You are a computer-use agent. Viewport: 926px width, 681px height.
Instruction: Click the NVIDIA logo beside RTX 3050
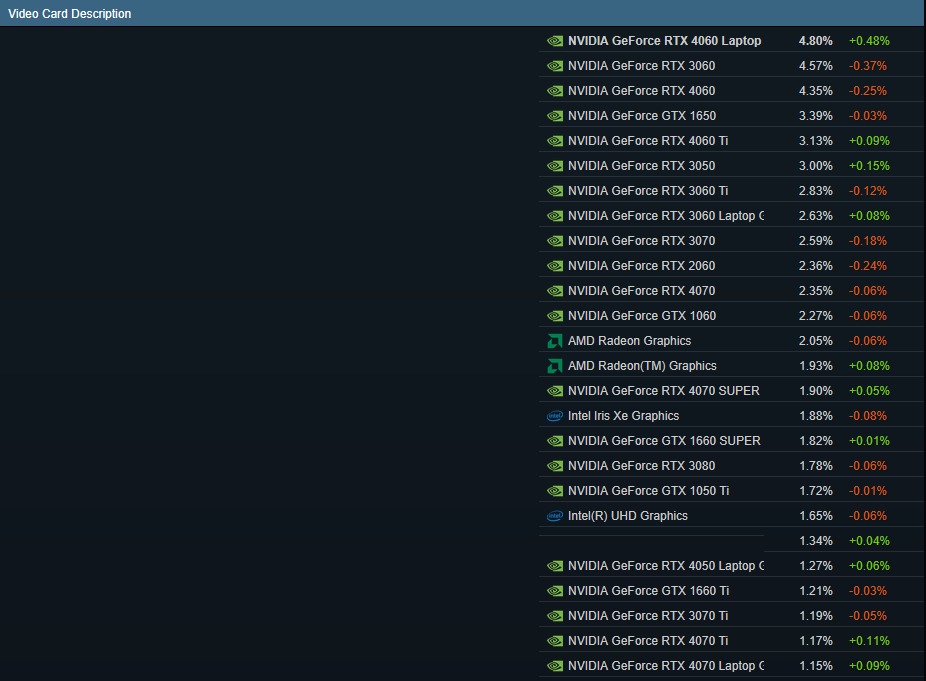555,166
